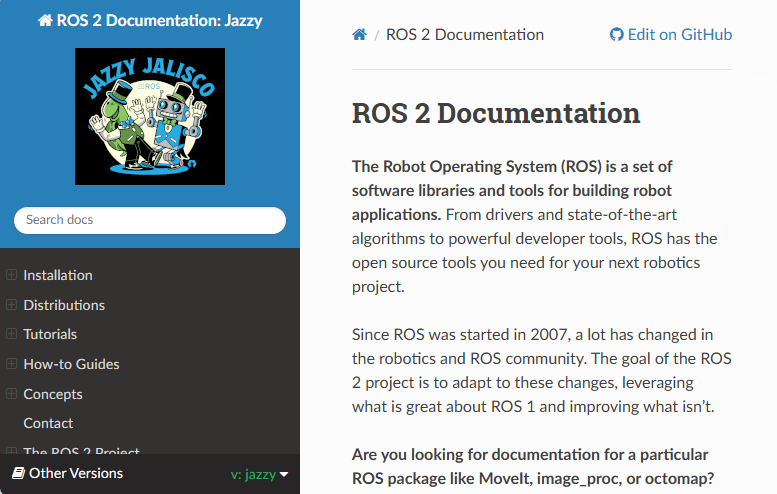Click the book icon beside Other Versions
777x494 pixels.
[x=18, y=473]
